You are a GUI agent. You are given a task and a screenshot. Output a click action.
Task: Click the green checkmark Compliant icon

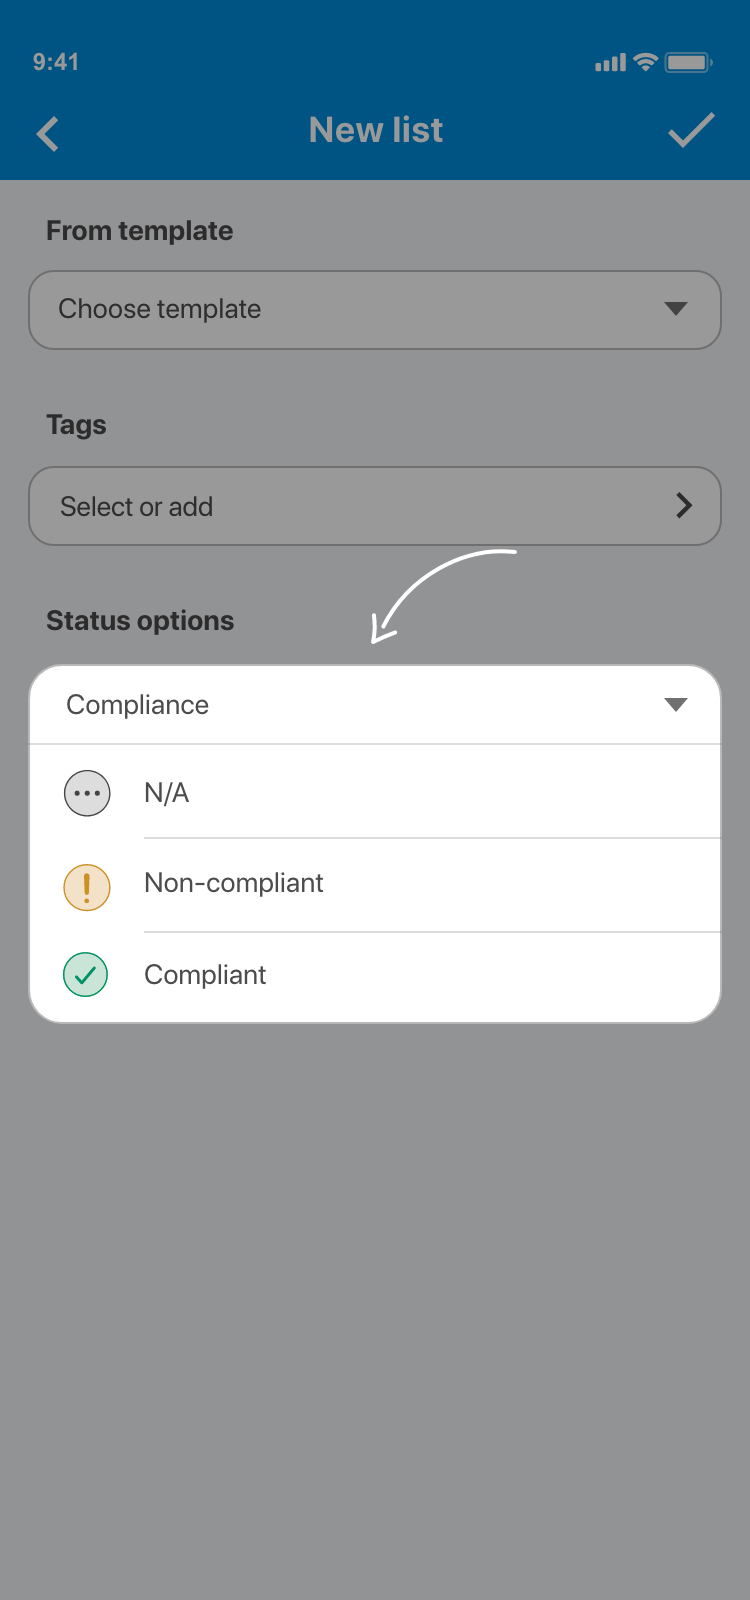coord(86,975)
